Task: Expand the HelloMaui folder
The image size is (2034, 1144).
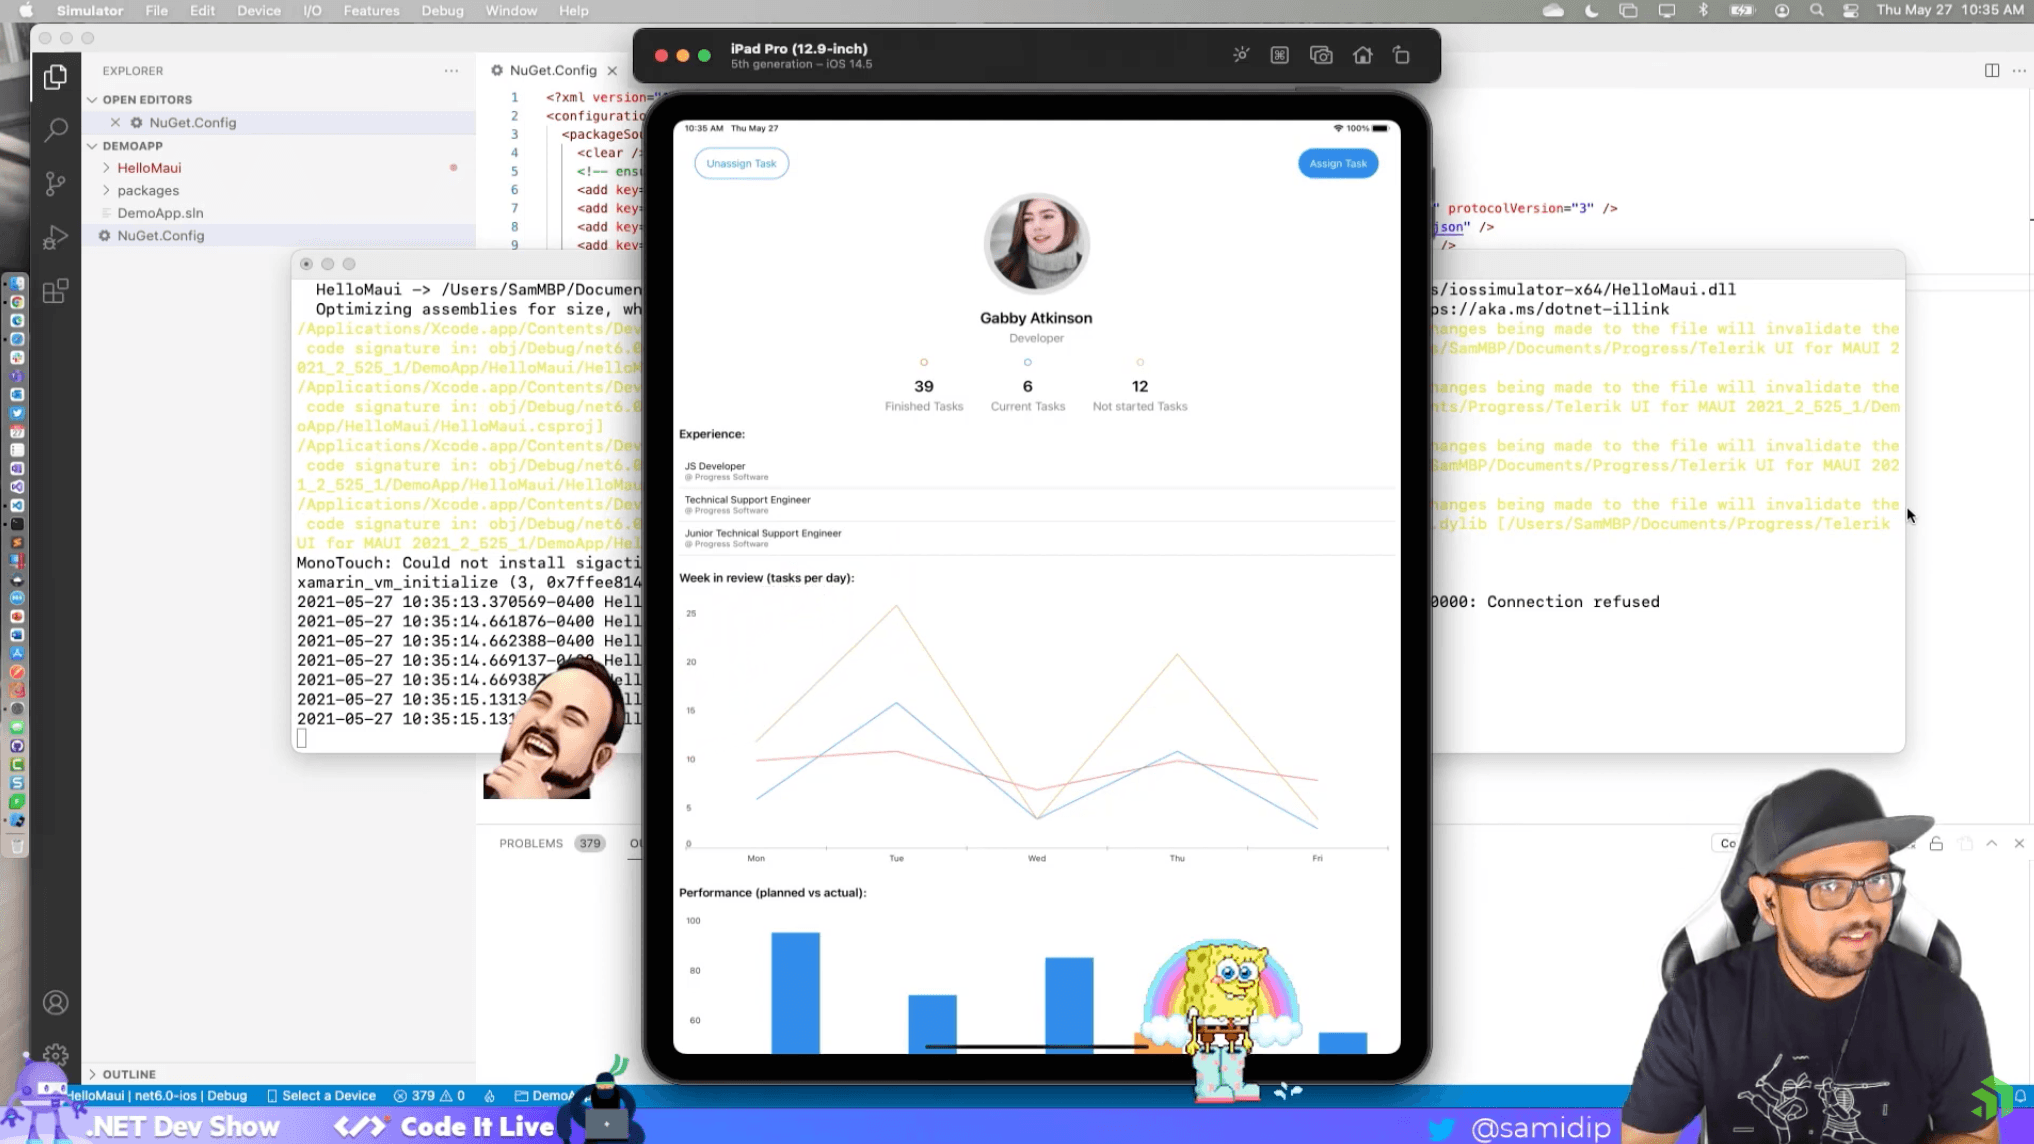Action: tap(149, 168)
